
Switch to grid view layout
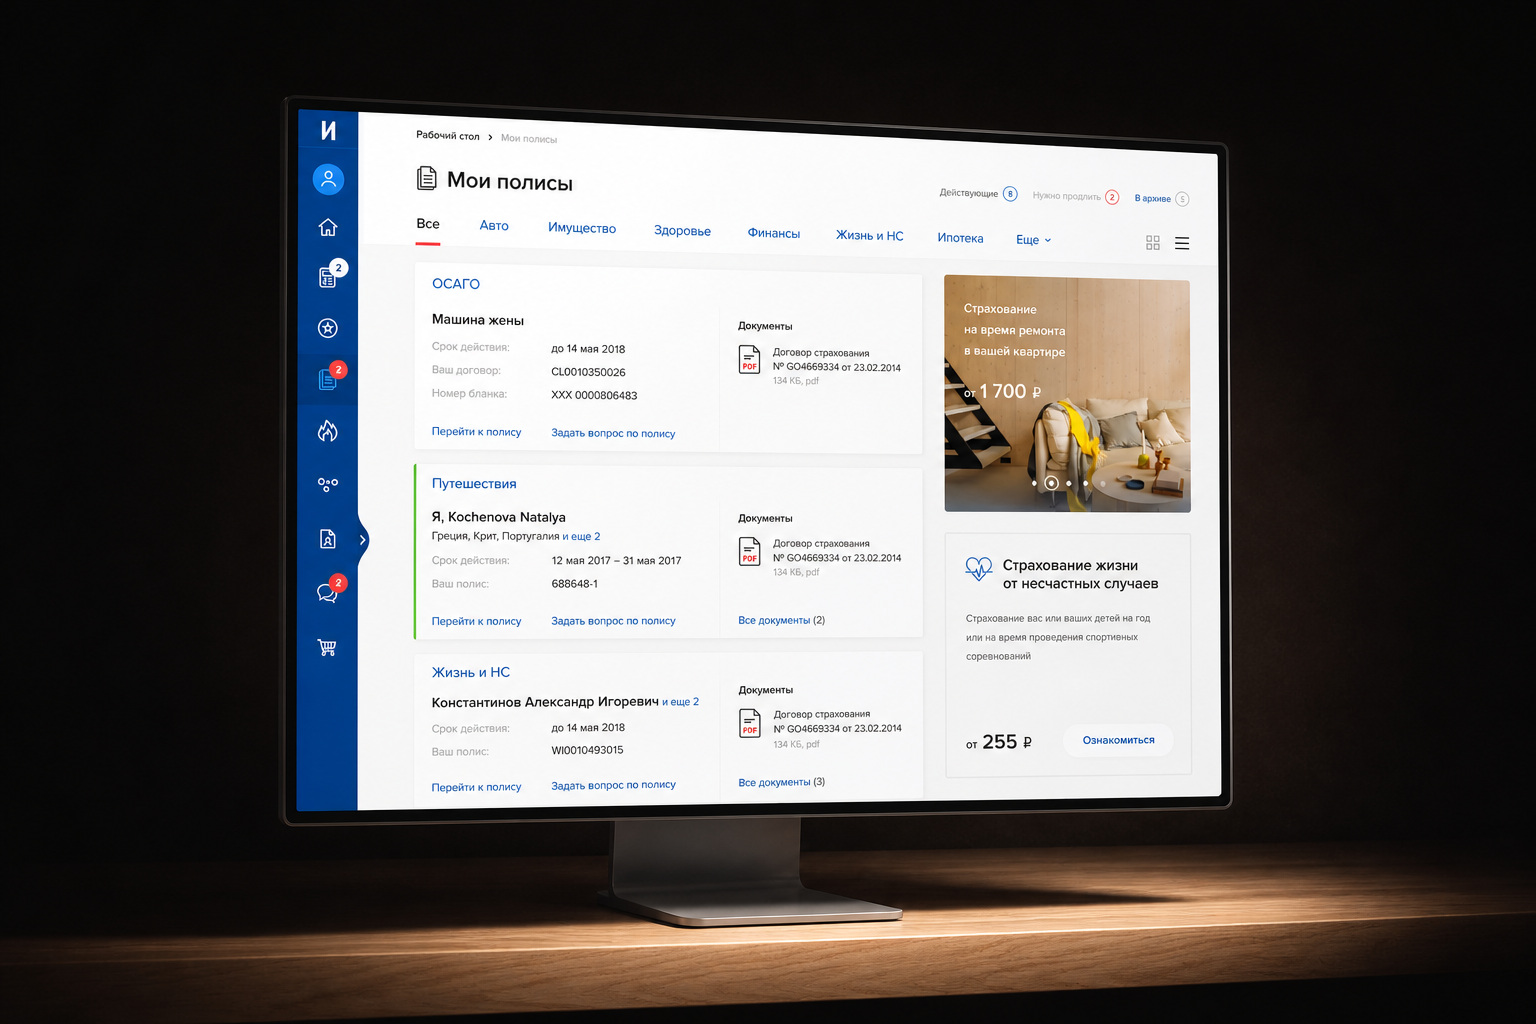[1153, 243]
